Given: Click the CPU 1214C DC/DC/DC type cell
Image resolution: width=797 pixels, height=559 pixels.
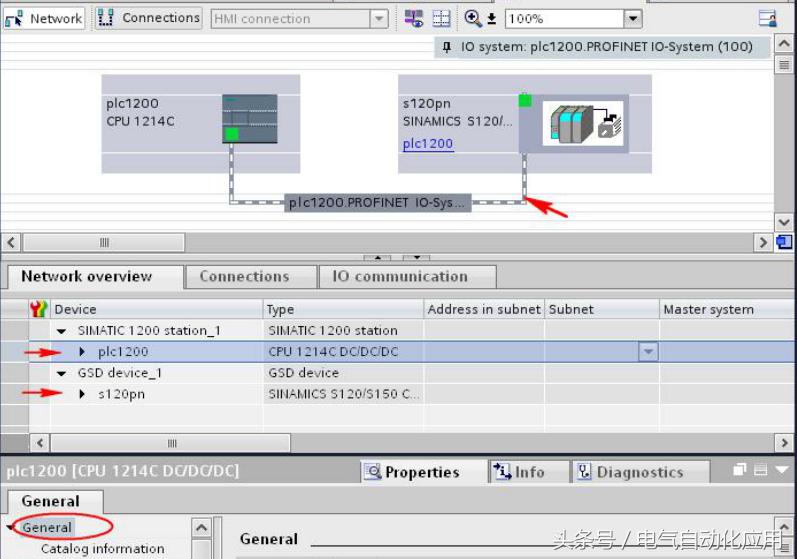Looking at the screenshot, I should pos(343,352).
